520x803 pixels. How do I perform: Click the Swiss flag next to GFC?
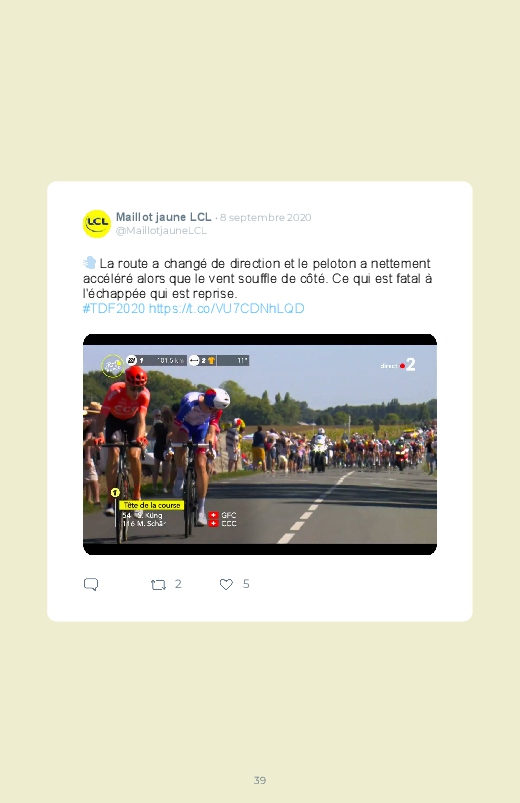[214, 515]
